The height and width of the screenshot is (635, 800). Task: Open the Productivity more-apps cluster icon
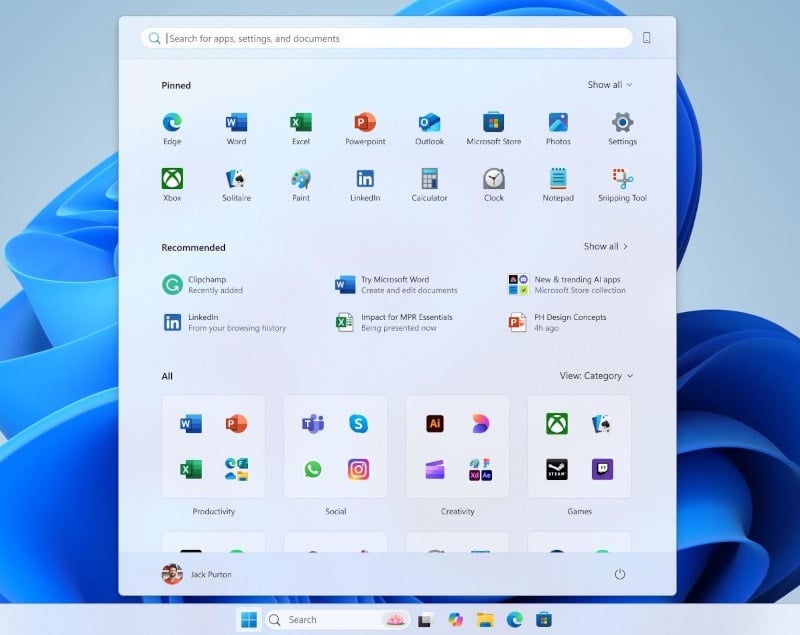(x=236, y=469)
